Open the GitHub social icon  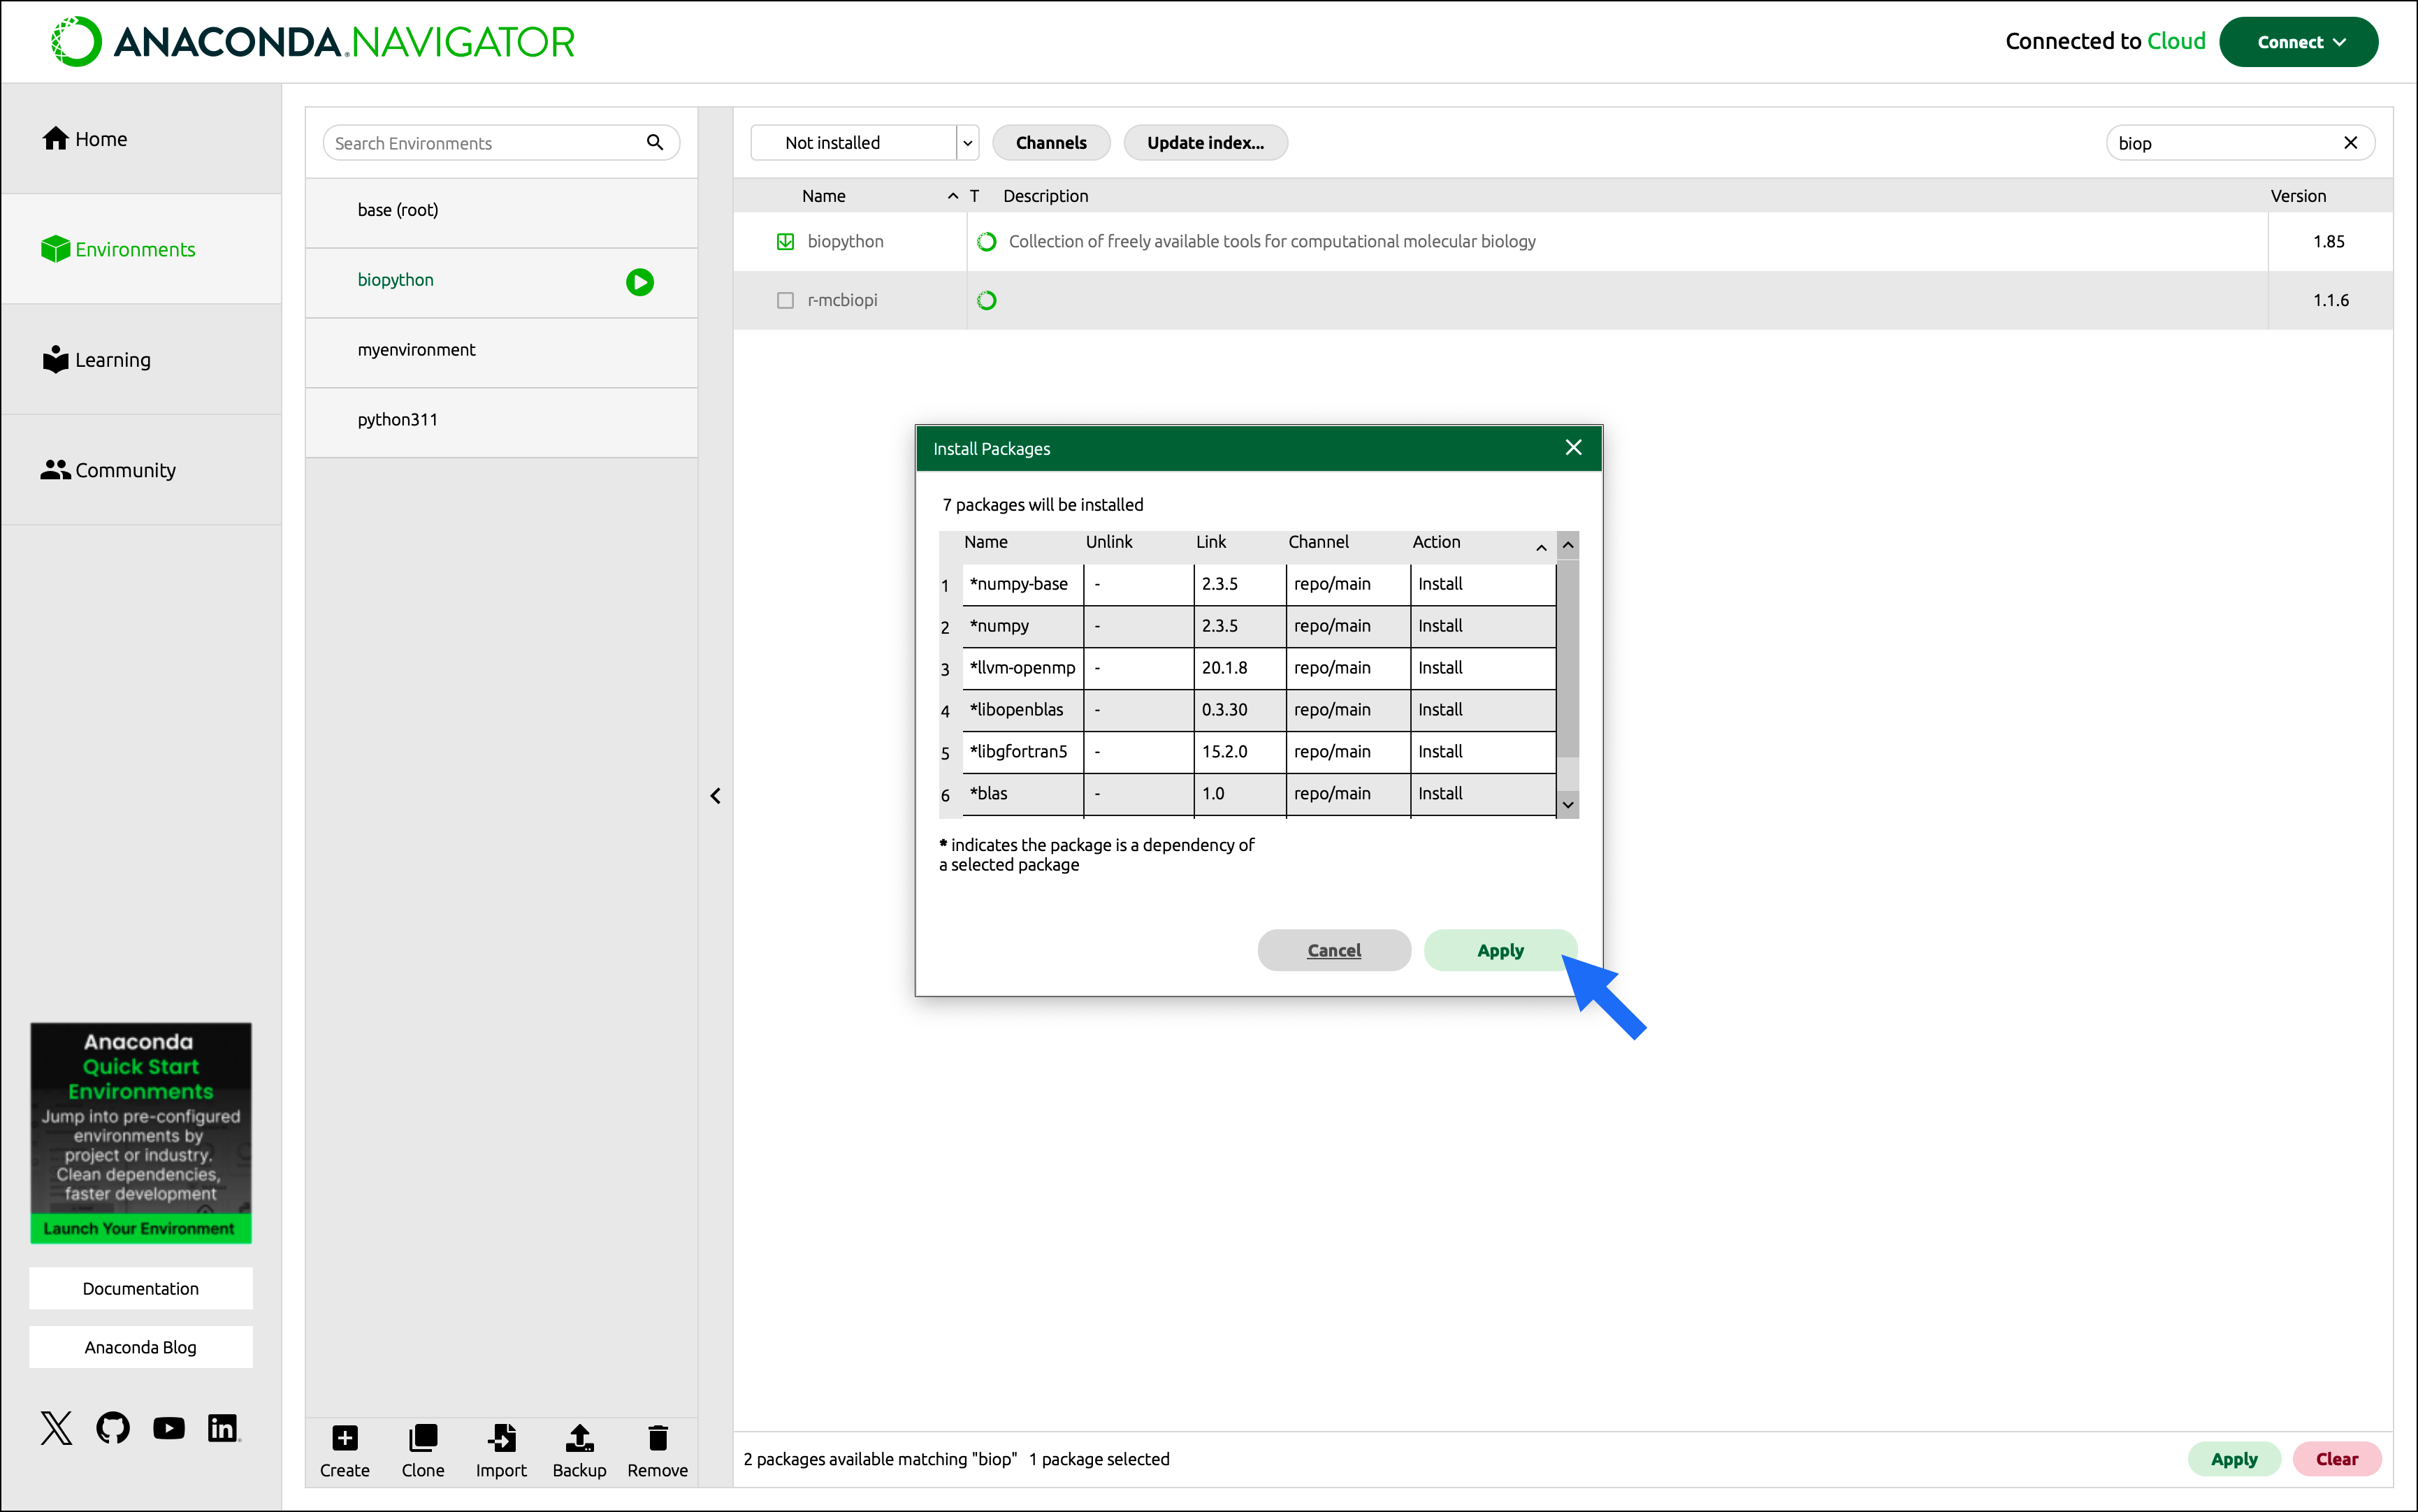(113, 1427)
